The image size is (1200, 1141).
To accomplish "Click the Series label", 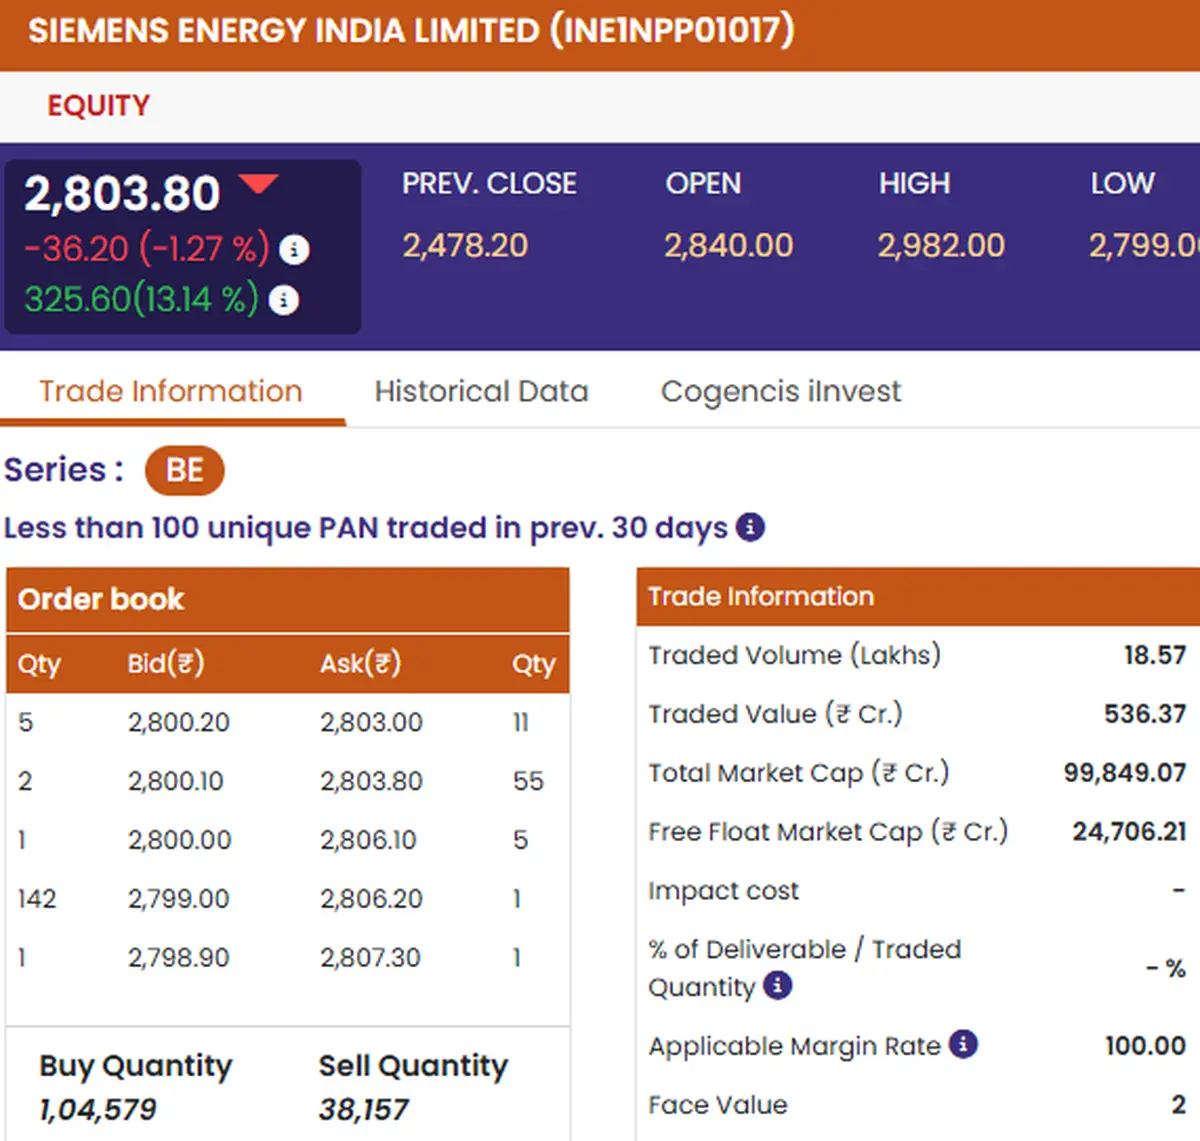I will [x=64, y=470].
